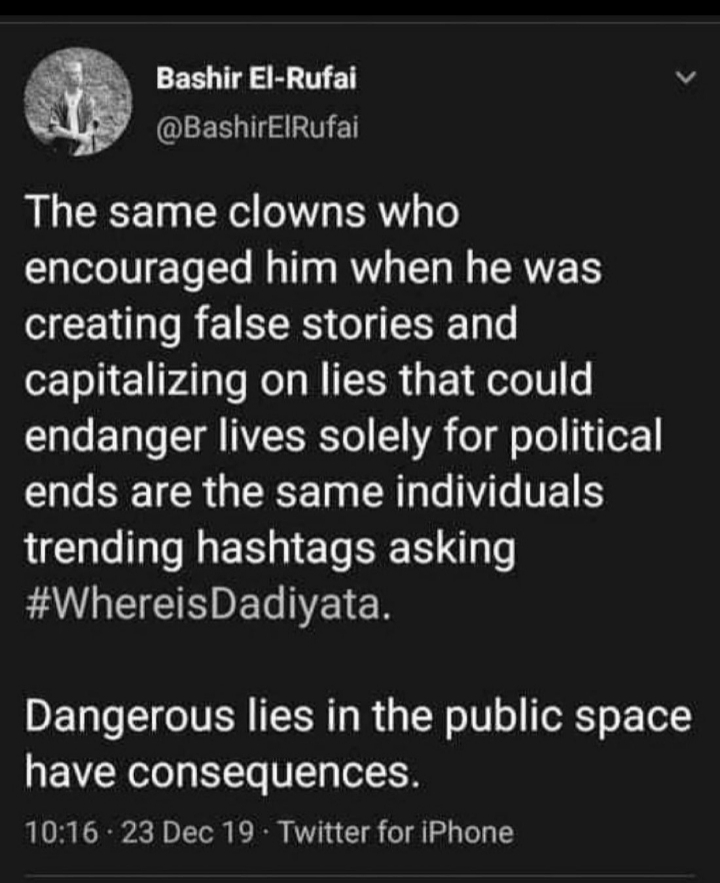Click the line "creating false stories and"

tap(271, 325)
